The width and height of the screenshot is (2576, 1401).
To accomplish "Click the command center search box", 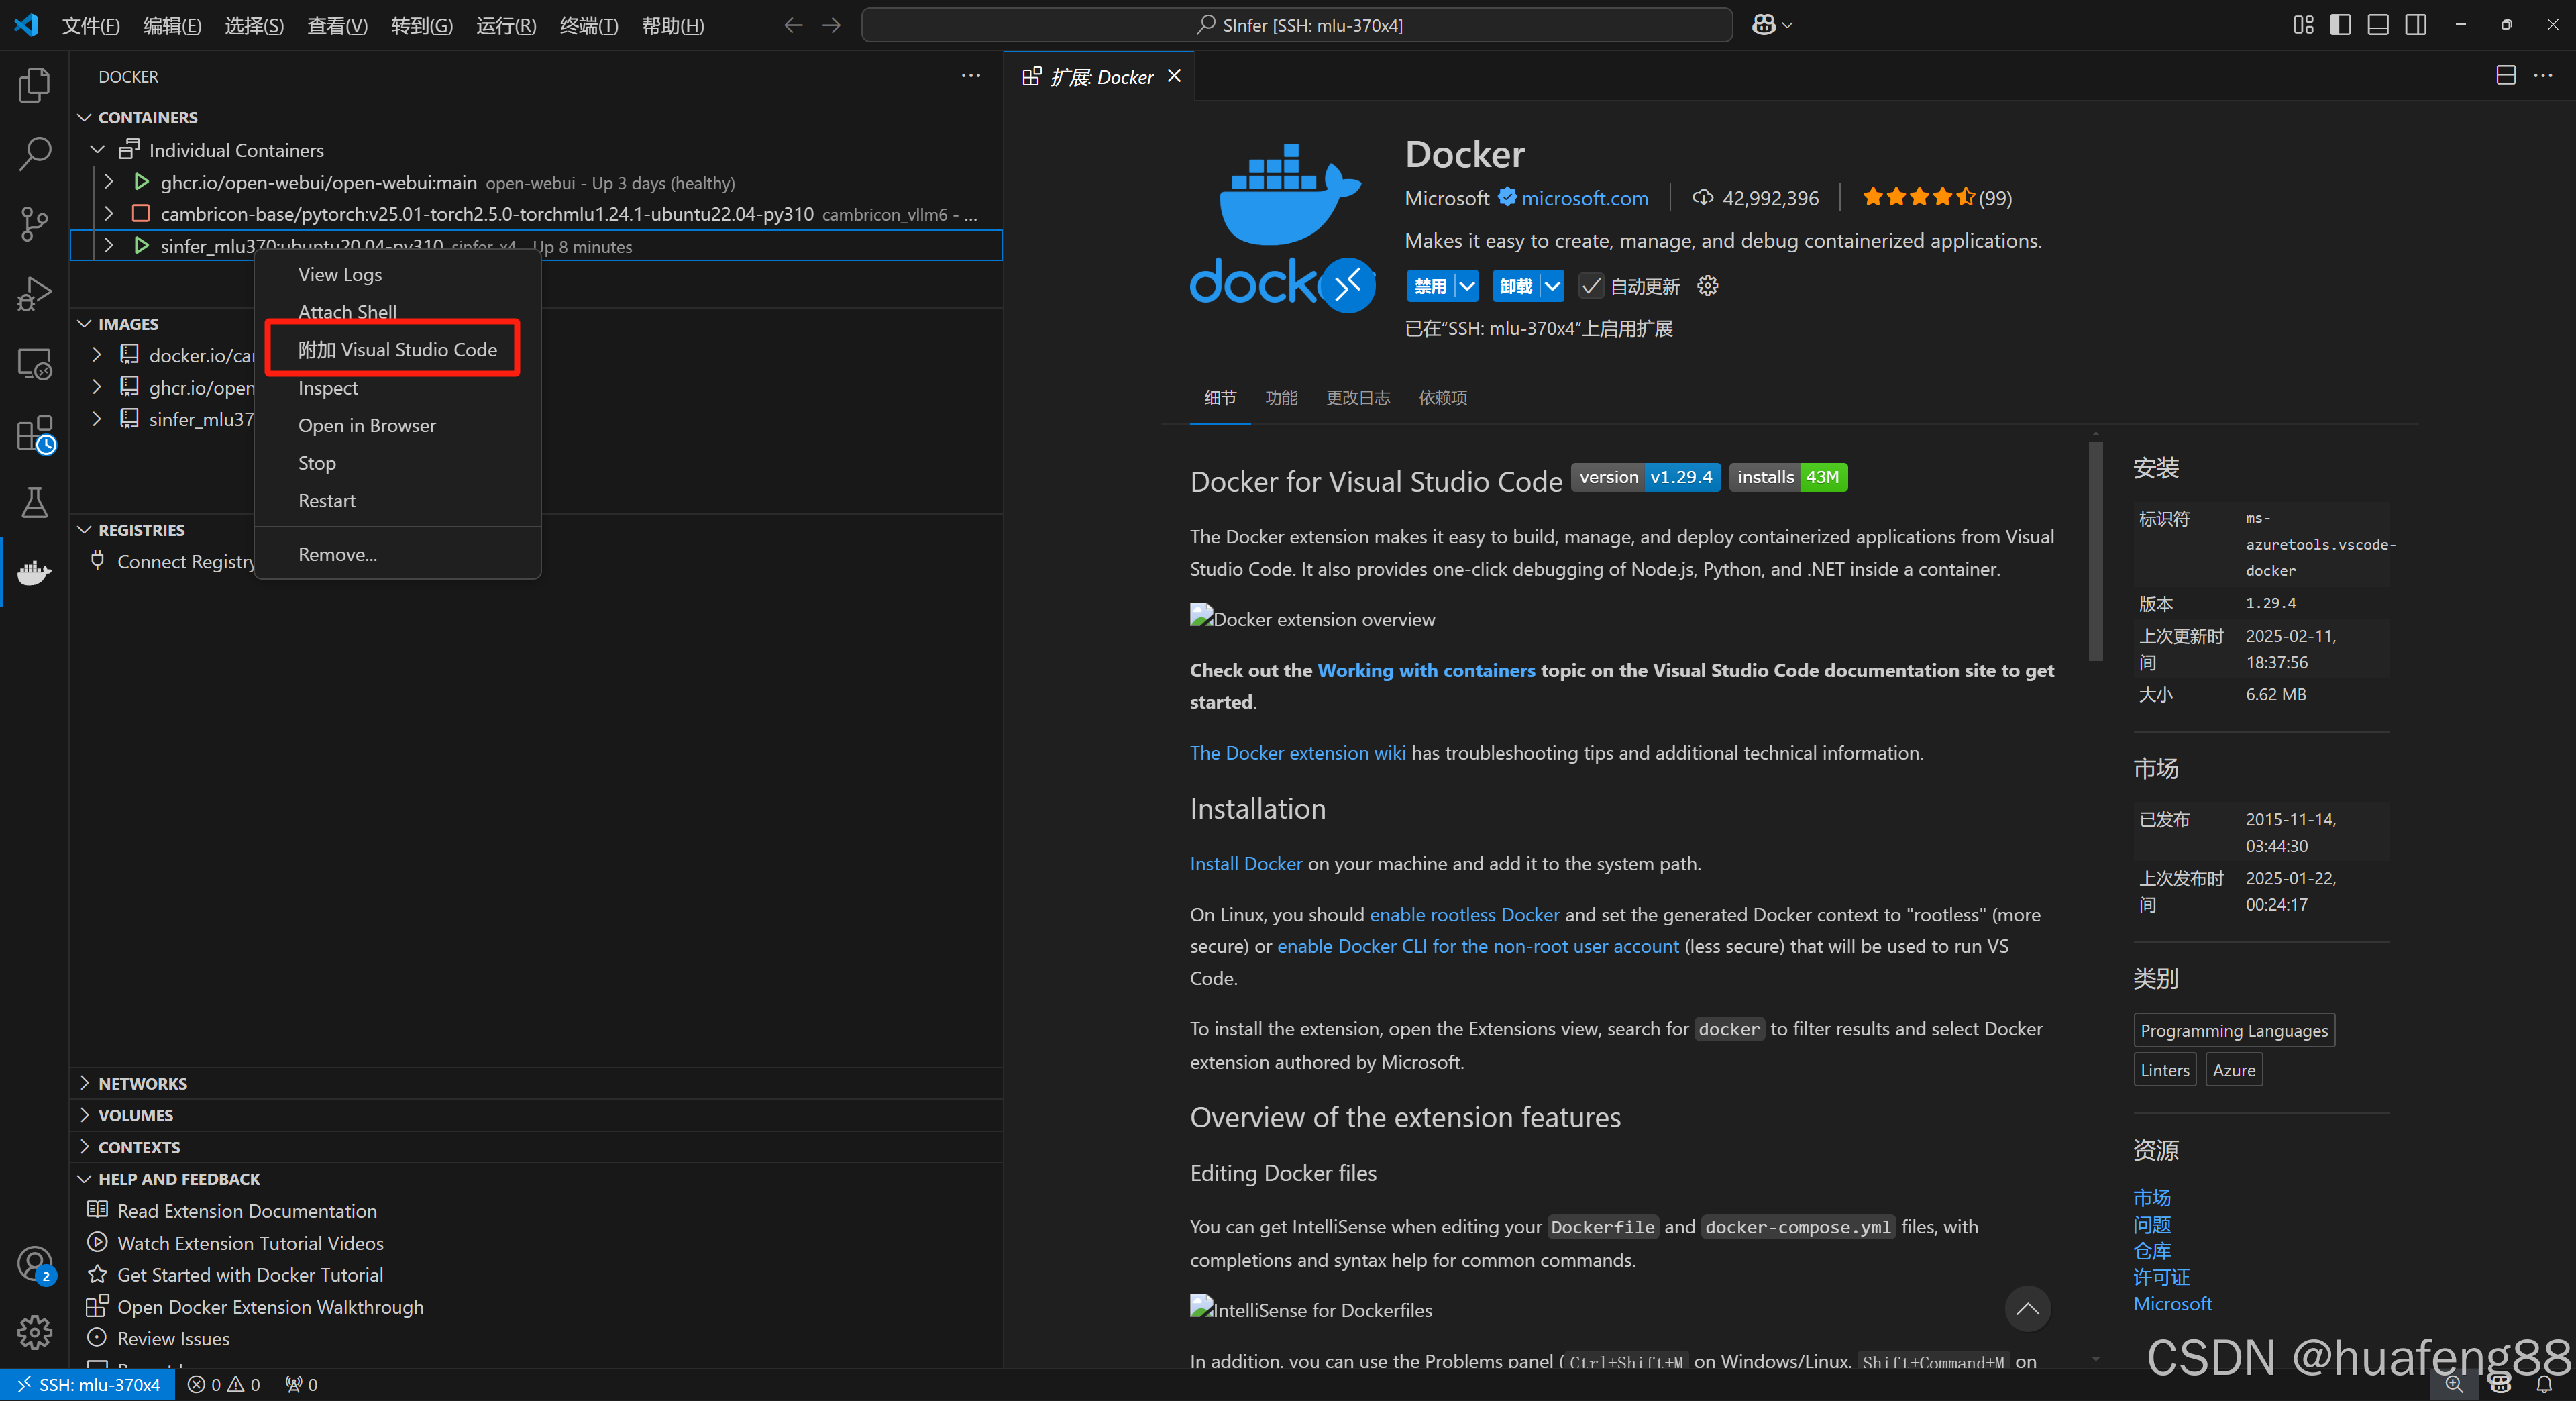I will pos(1297,25).
